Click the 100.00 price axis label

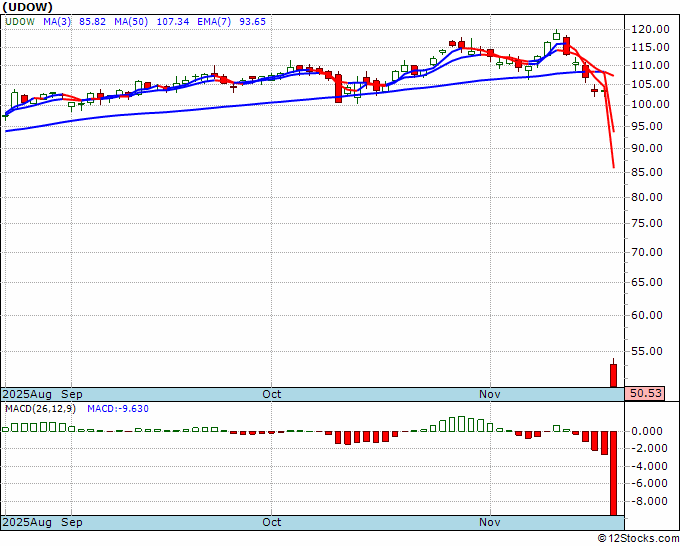[x=650, y=104]
